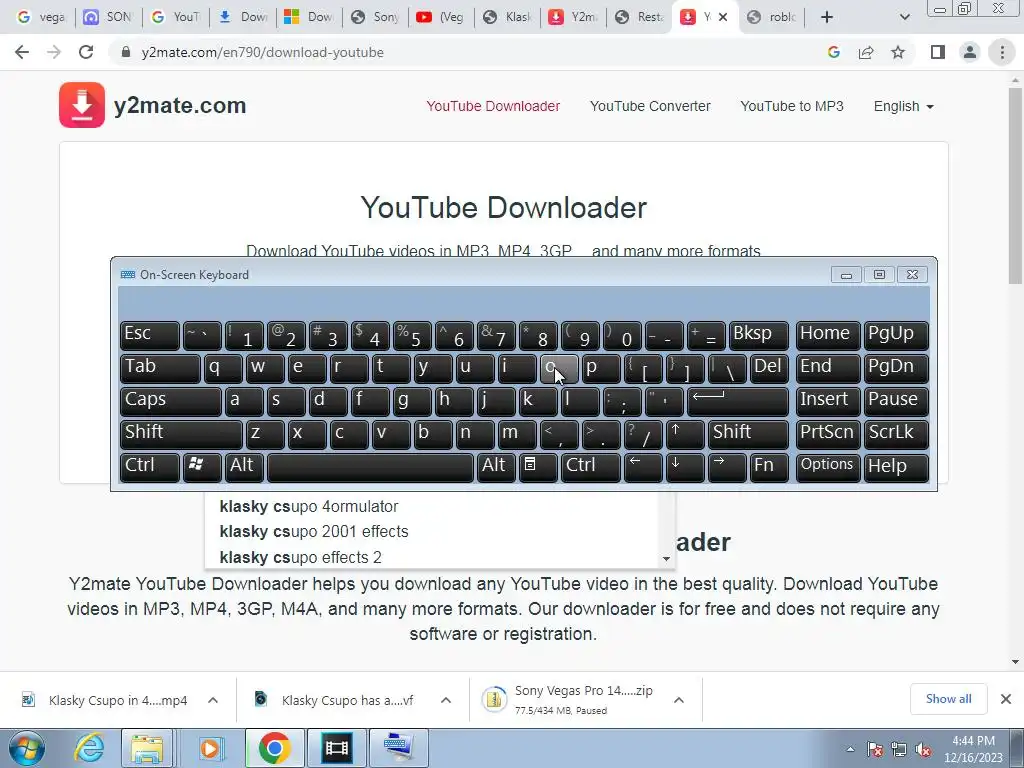Screen dimensions: 1024x768
Task: Open the Chrome three-dot menu
Action: 1002,52
